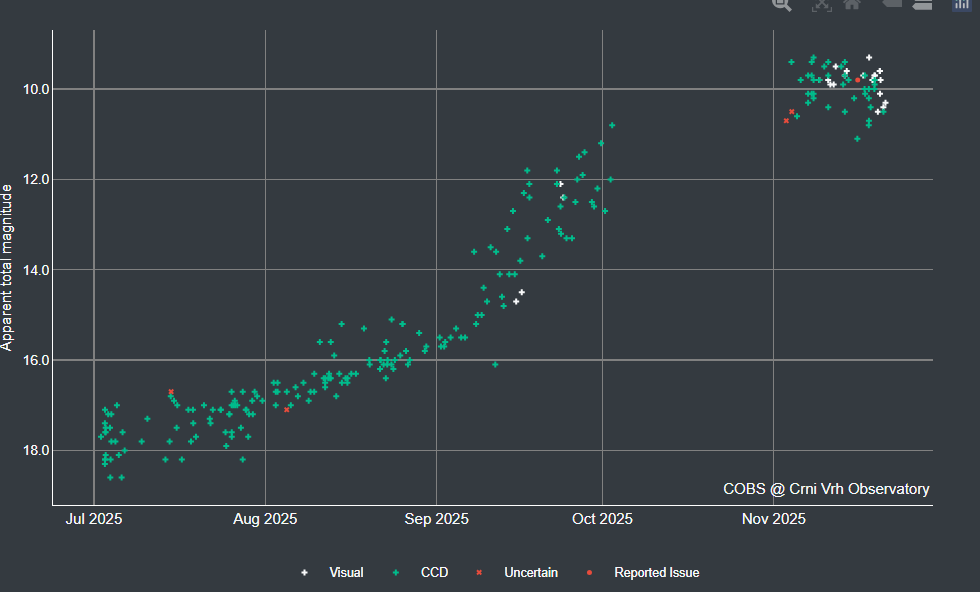
Task: Select the red Uncertain marker in early August
Action: (x=287, y=409)
